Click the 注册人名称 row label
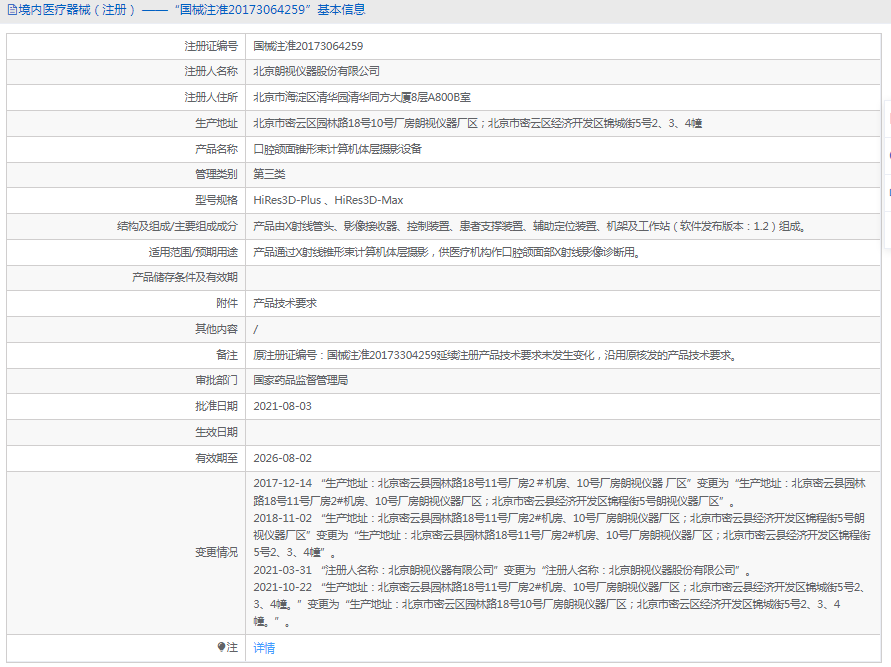891x667 pixels. 211,72
